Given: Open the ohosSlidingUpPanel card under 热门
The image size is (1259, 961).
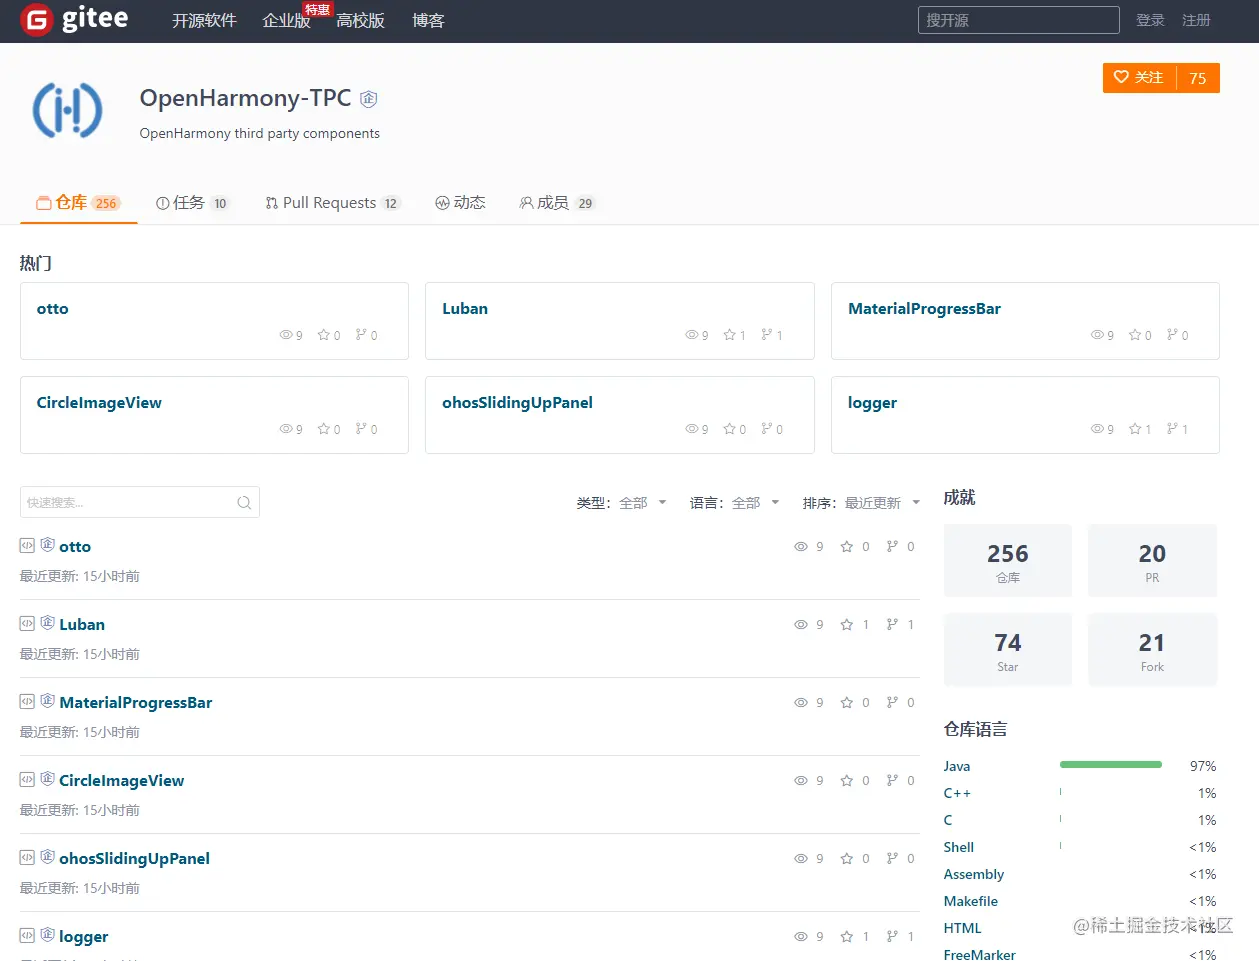Looking at the screenshot, I should pyautogui.click(x=620, y=415).
